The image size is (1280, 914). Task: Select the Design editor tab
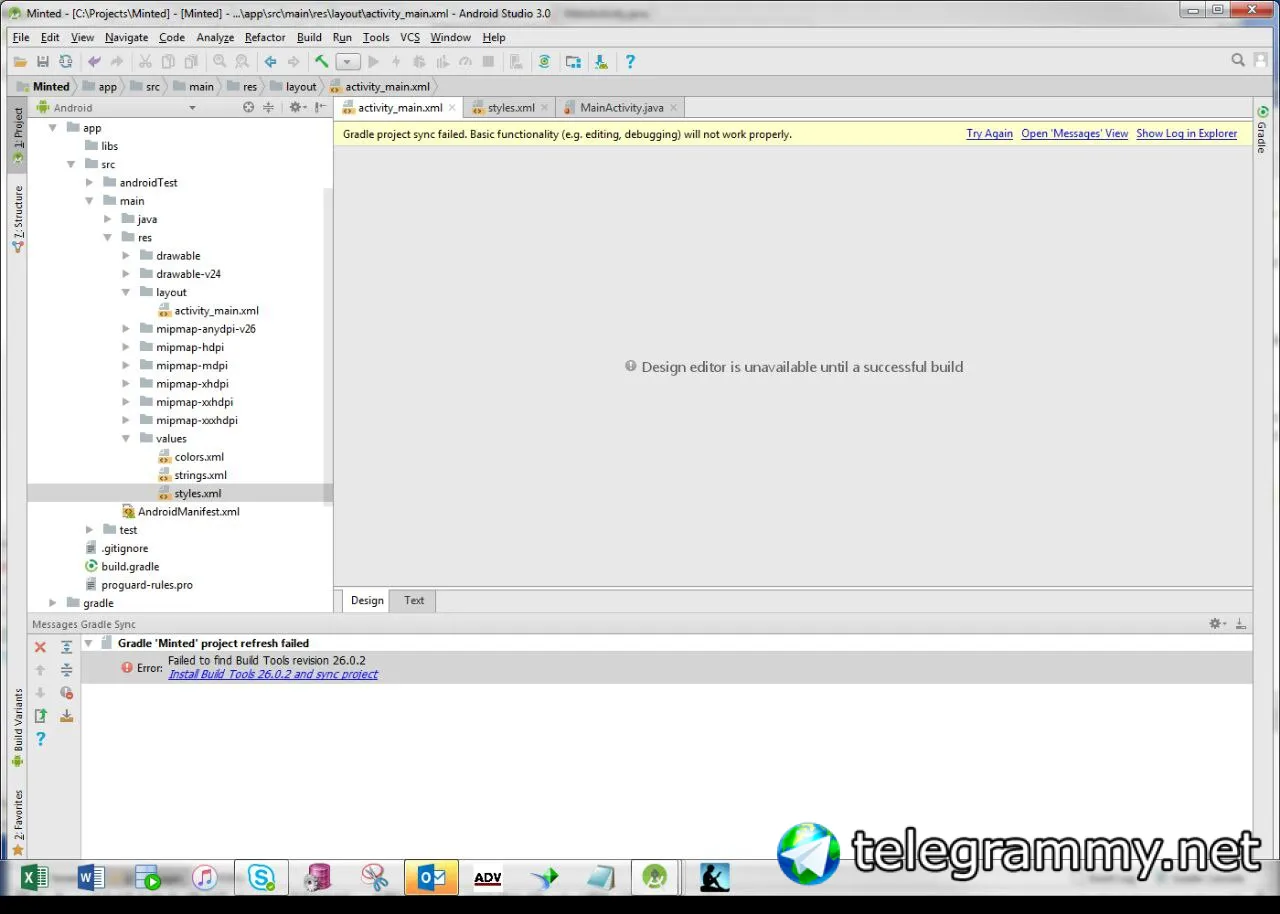pyautogui.click(x=367, y=600)
